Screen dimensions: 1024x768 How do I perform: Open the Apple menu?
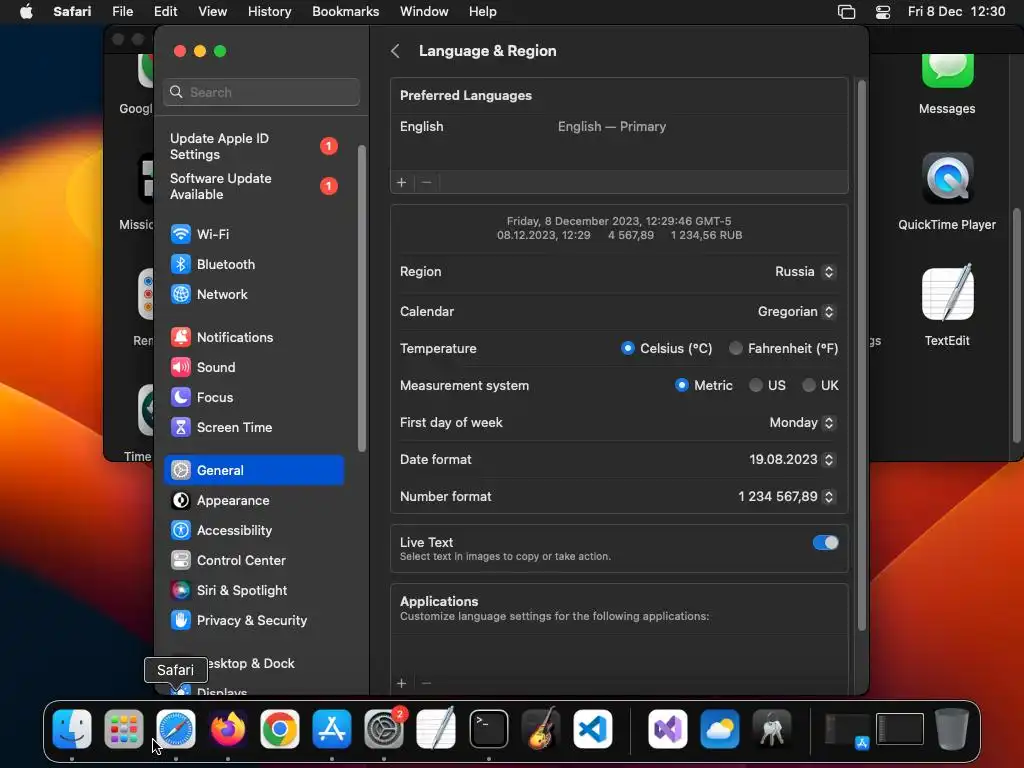pyautogui.click(x=26, y=12)
